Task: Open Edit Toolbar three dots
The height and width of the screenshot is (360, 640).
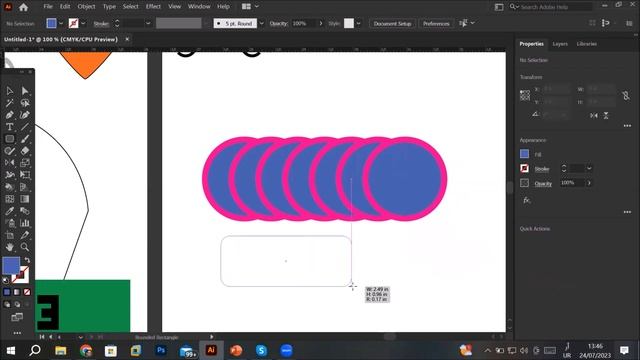Action: pos(17,333)
